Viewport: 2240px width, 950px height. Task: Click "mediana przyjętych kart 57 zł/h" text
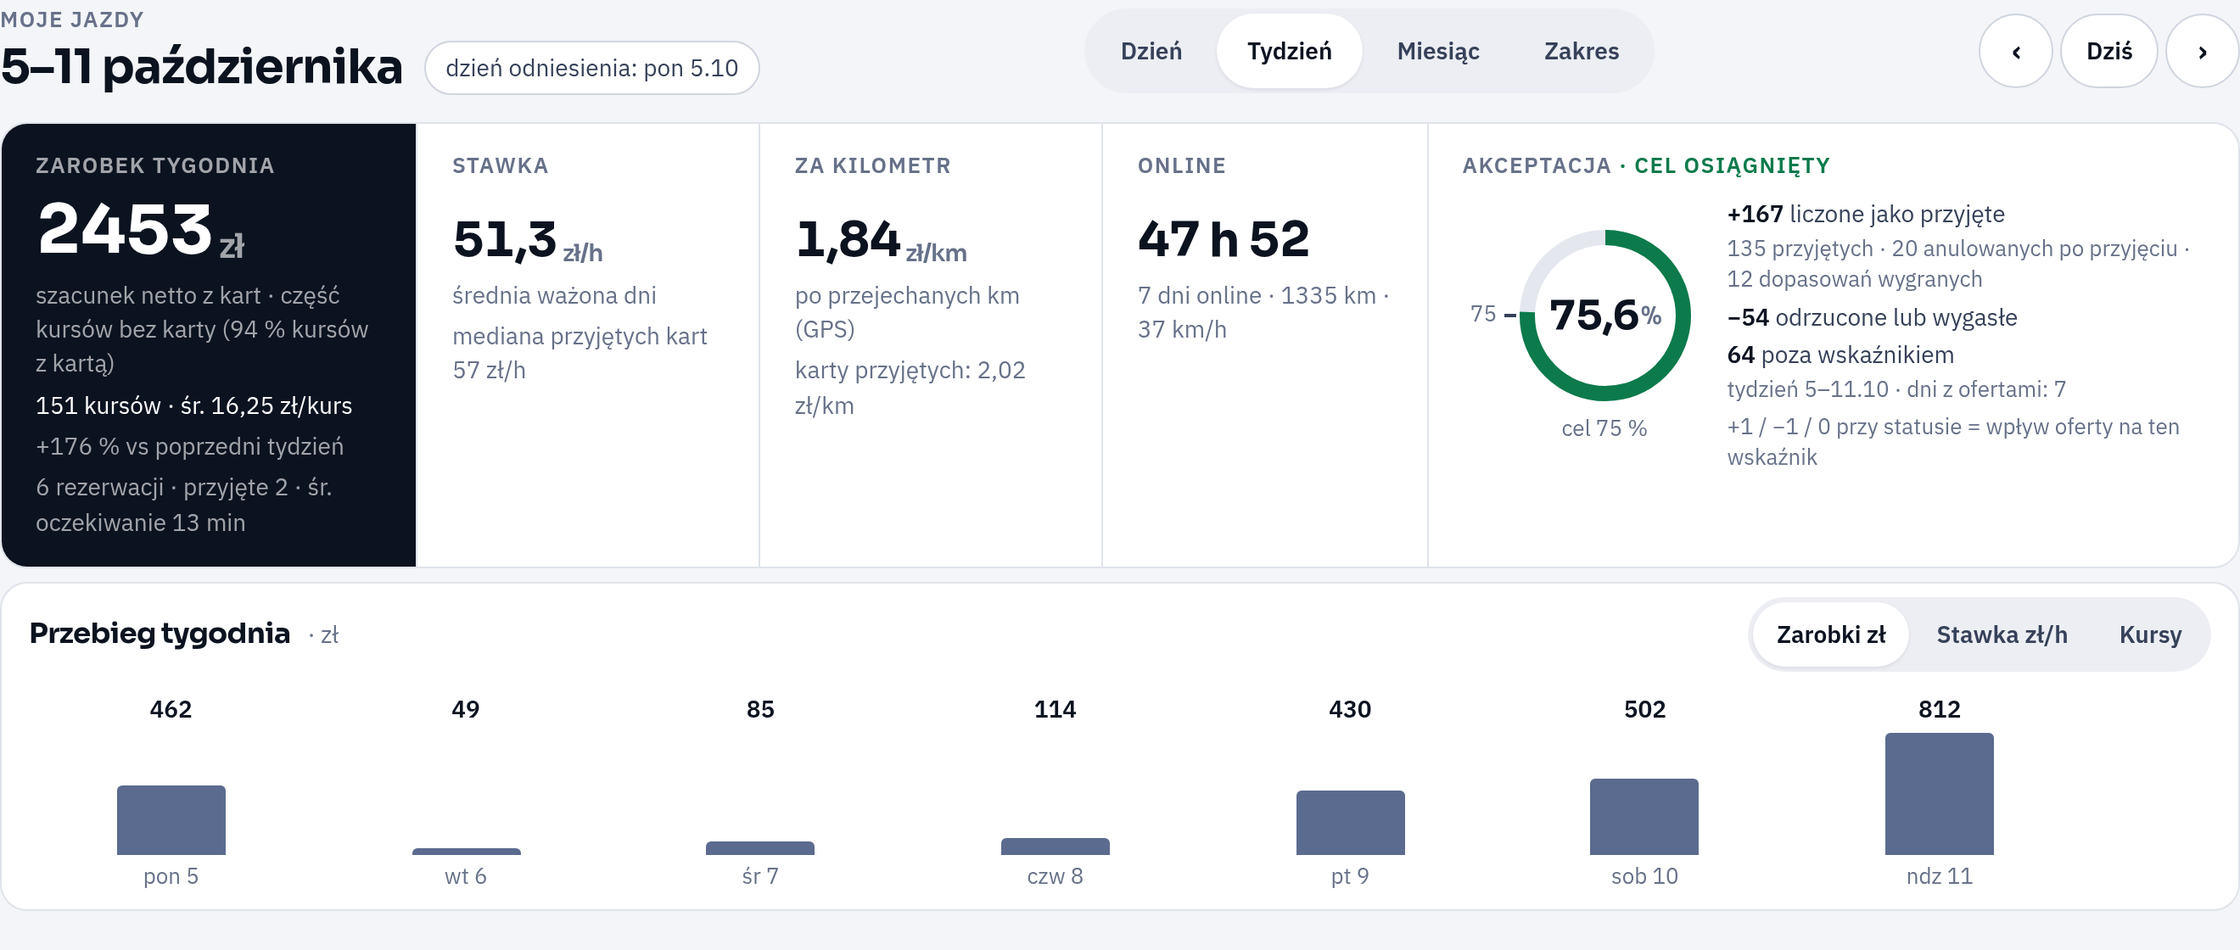point(580,353)
